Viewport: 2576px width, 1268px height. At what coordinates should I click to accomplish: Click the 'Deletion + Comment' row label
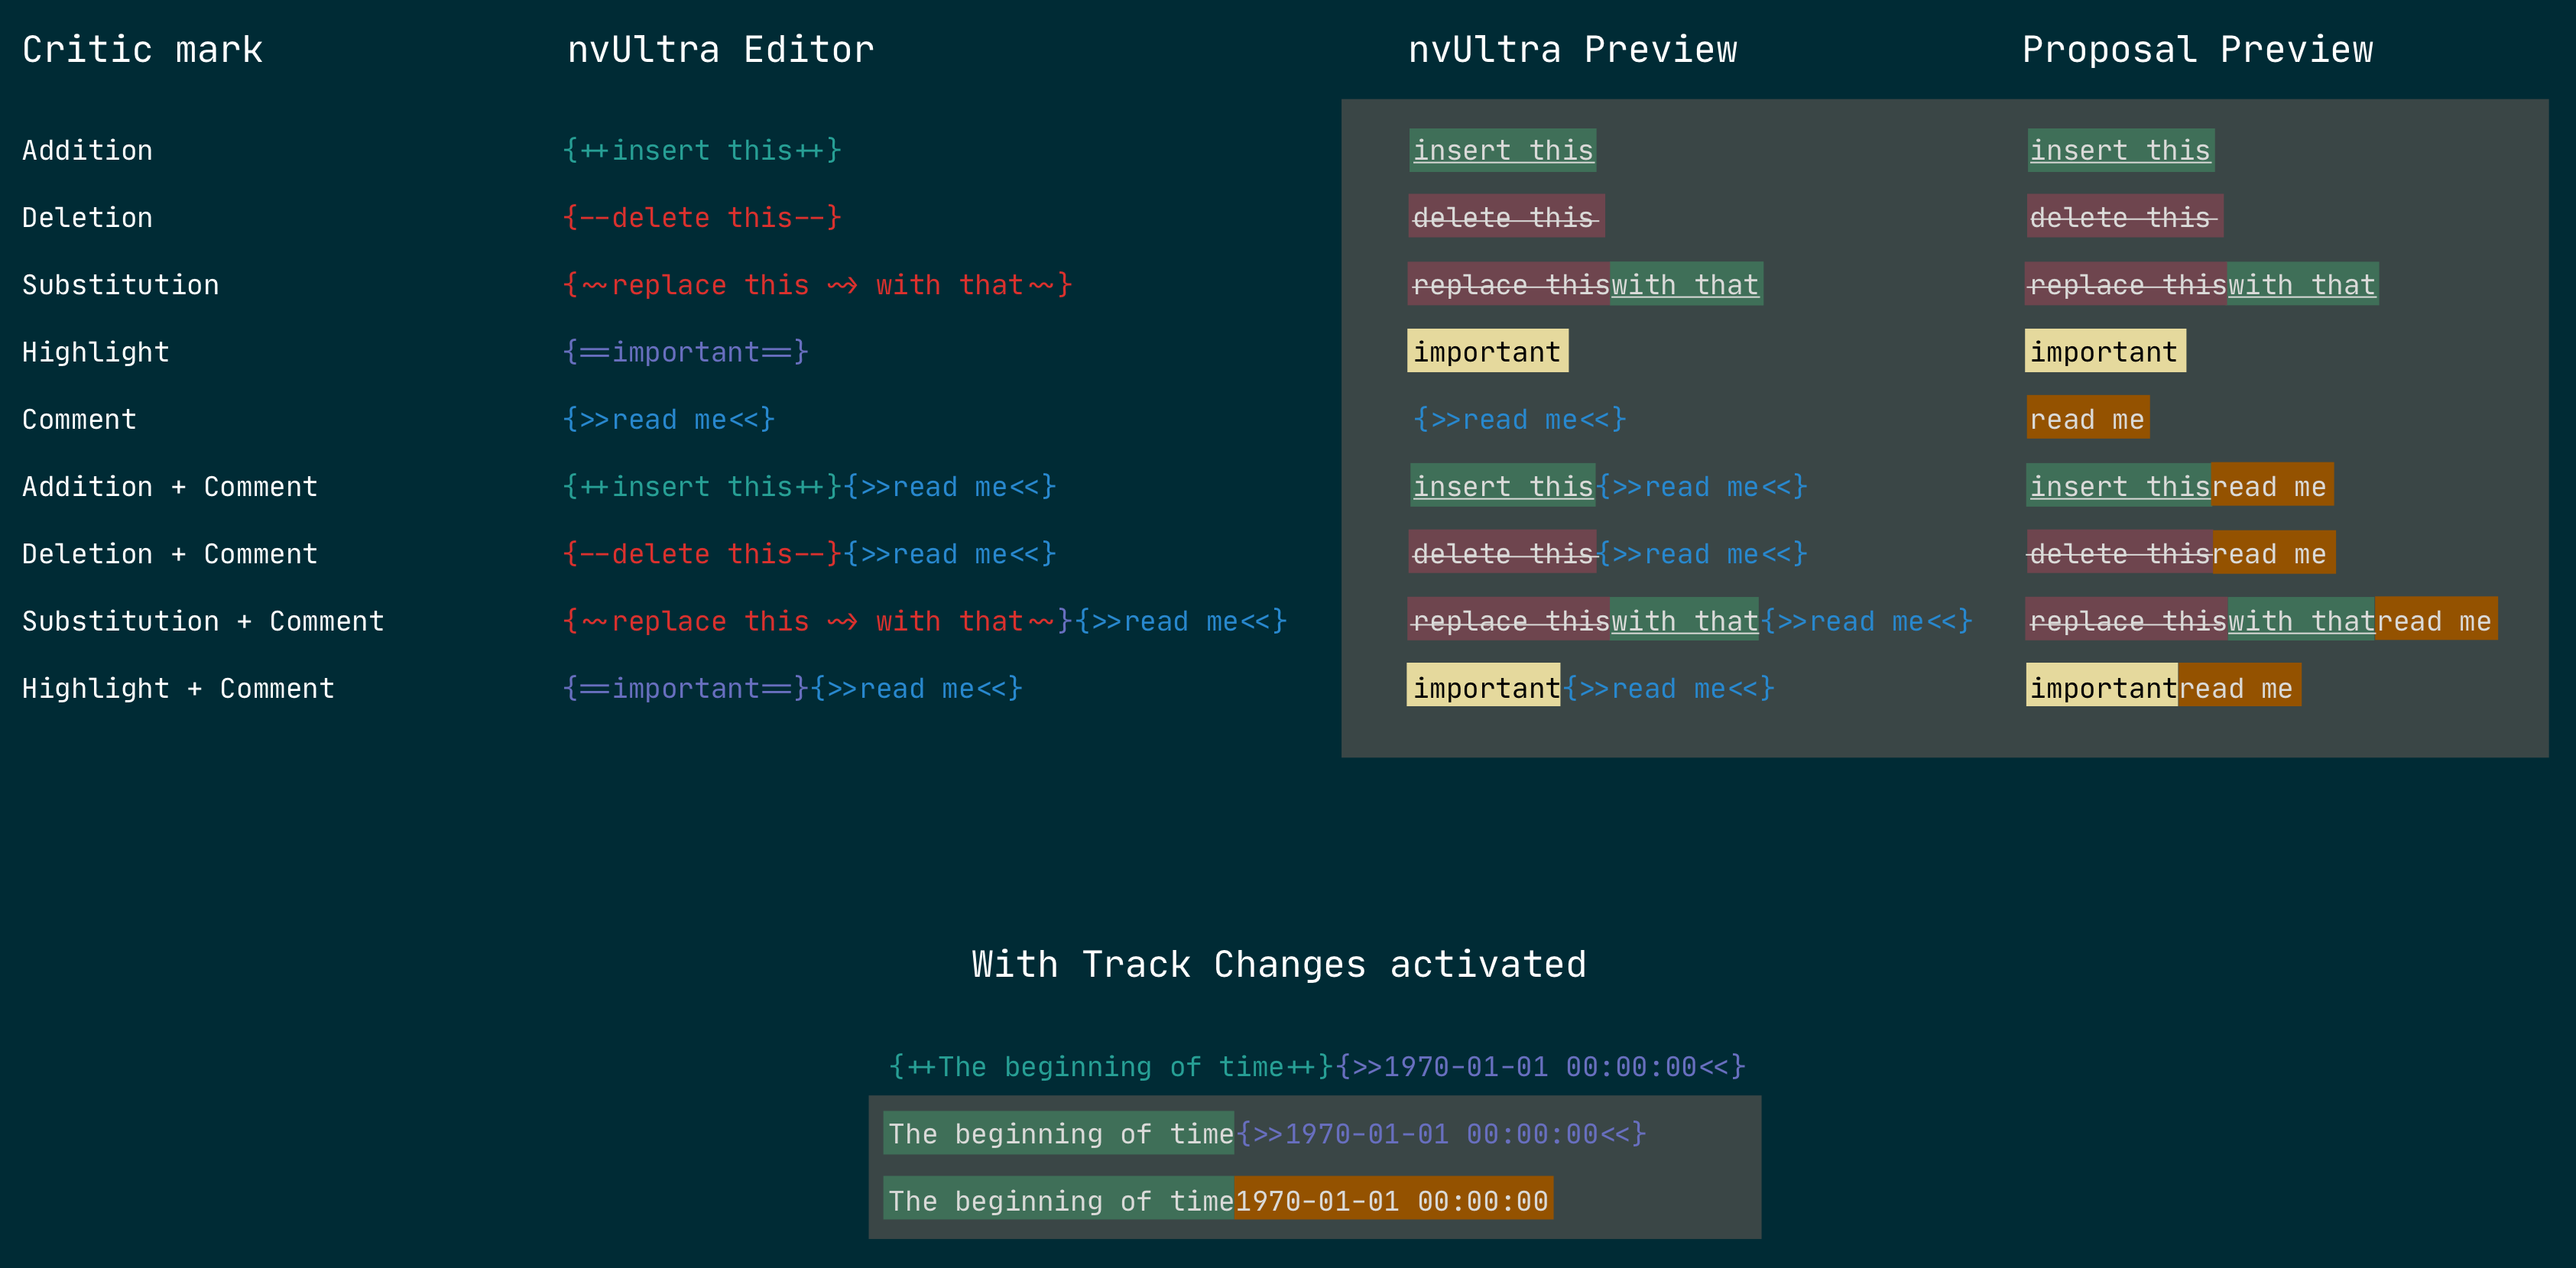coord(170,554)
